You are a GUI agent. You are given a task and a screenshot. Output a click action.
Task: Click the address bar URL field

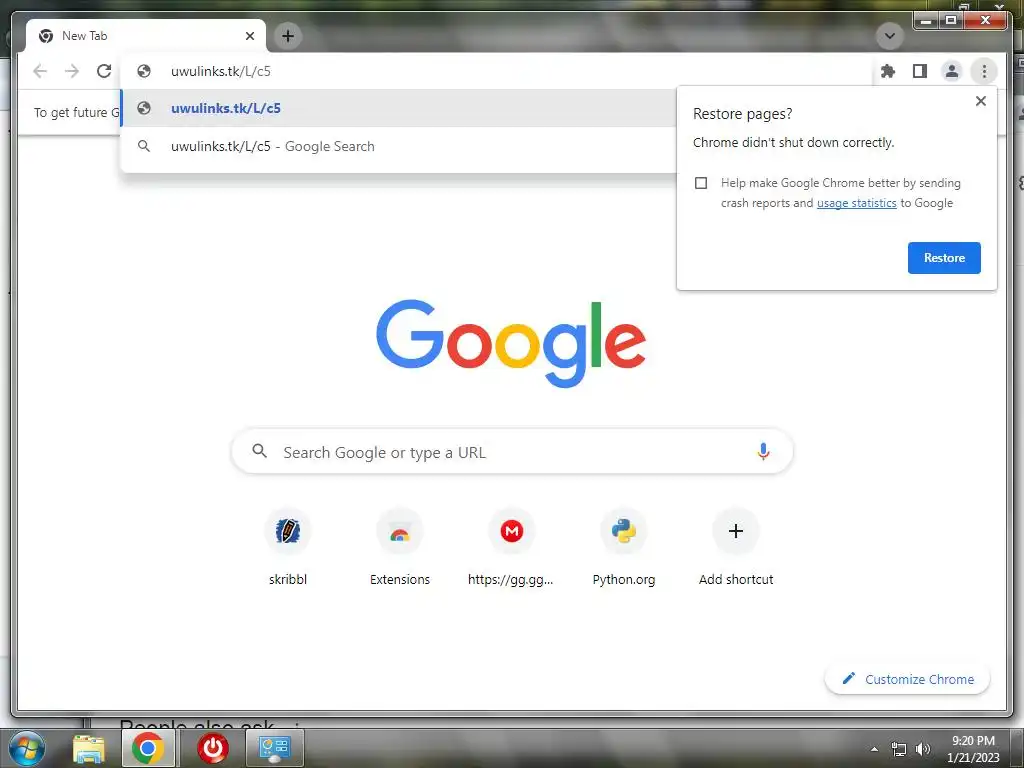pos(496,71)
